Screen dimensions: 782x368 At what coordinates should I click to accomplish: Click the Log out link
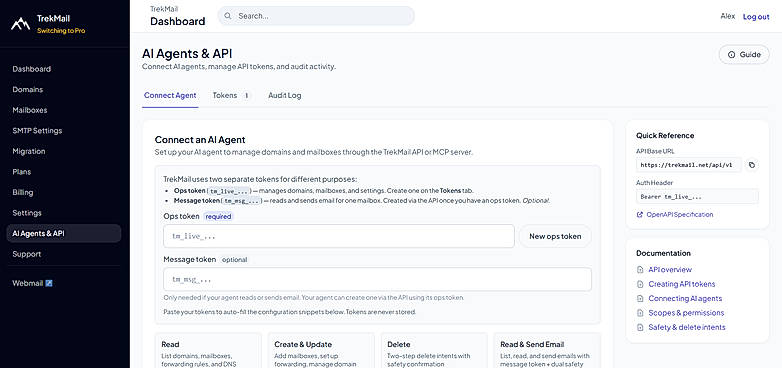click(x=756, y=16)
